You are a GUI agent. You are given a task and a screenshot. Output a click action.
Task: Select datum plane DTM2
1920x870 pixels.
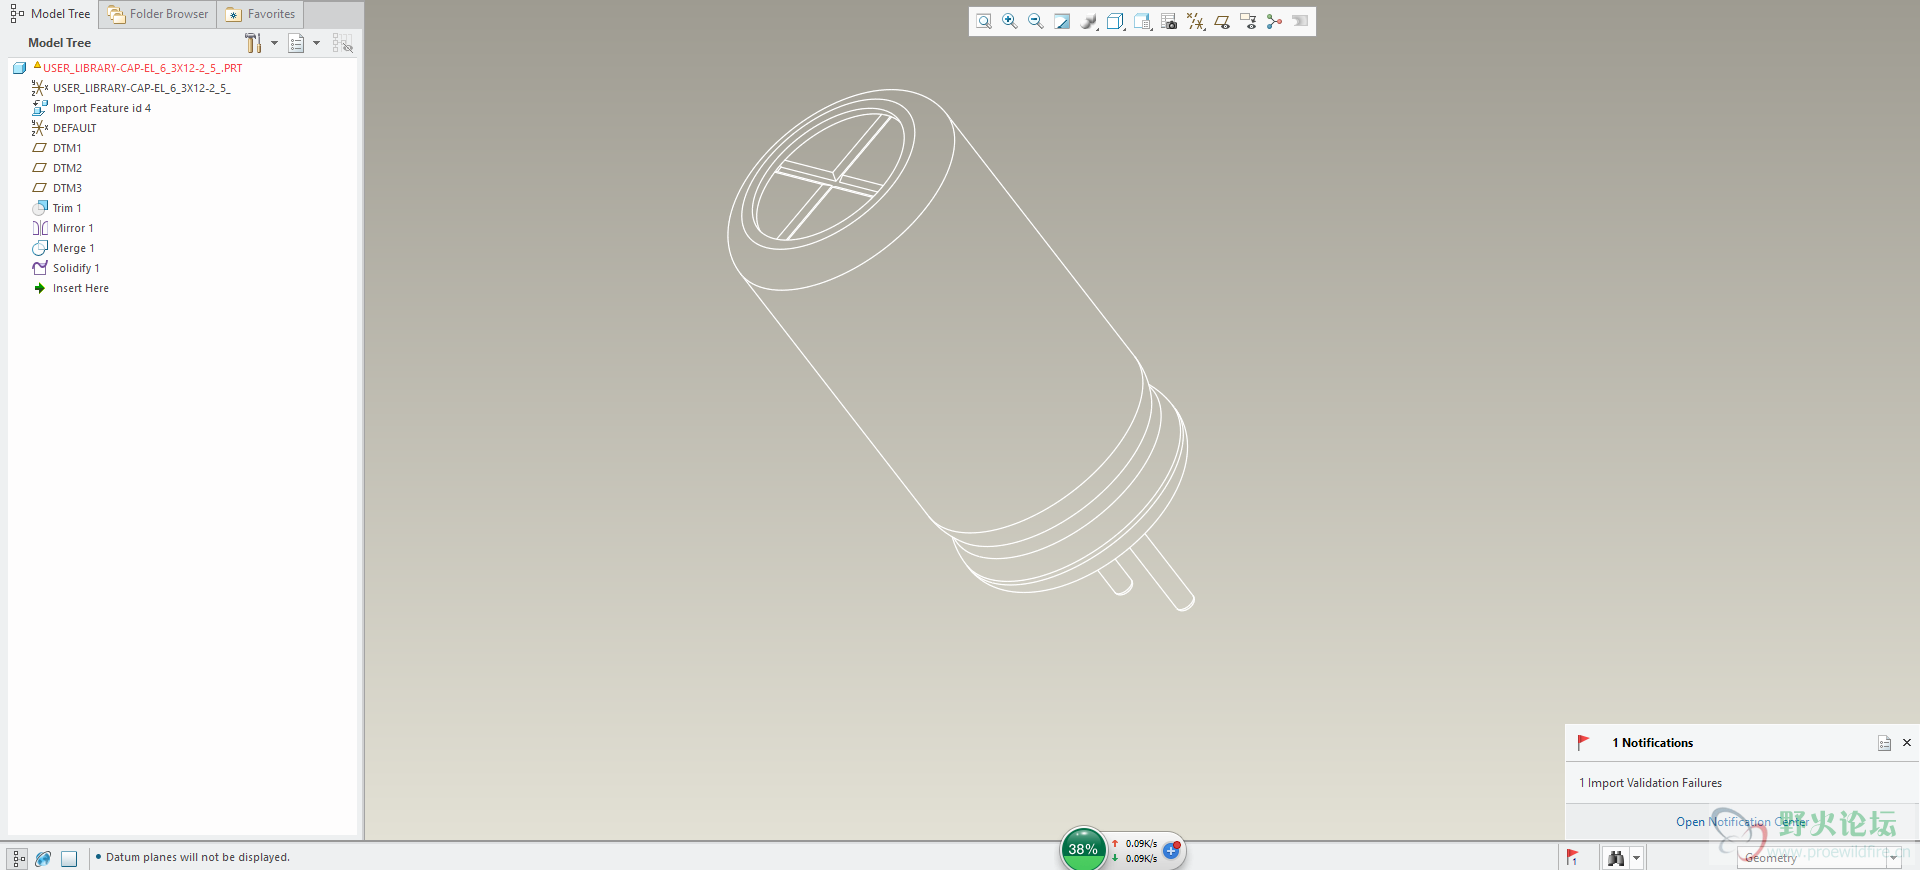pyautogui.click(x=67, y=168)
